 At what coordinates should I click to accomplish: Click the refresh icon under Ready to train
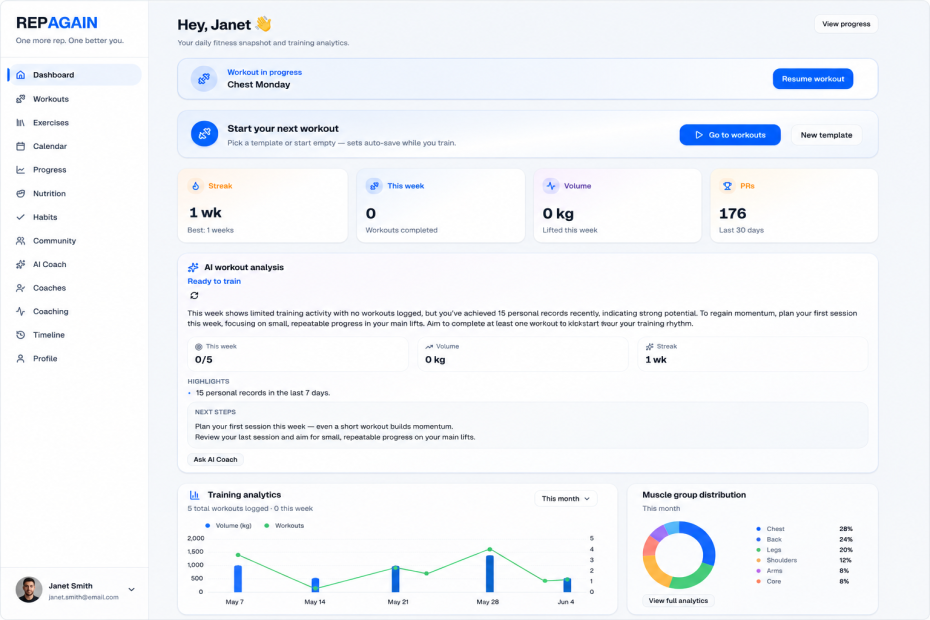[194, 295]
